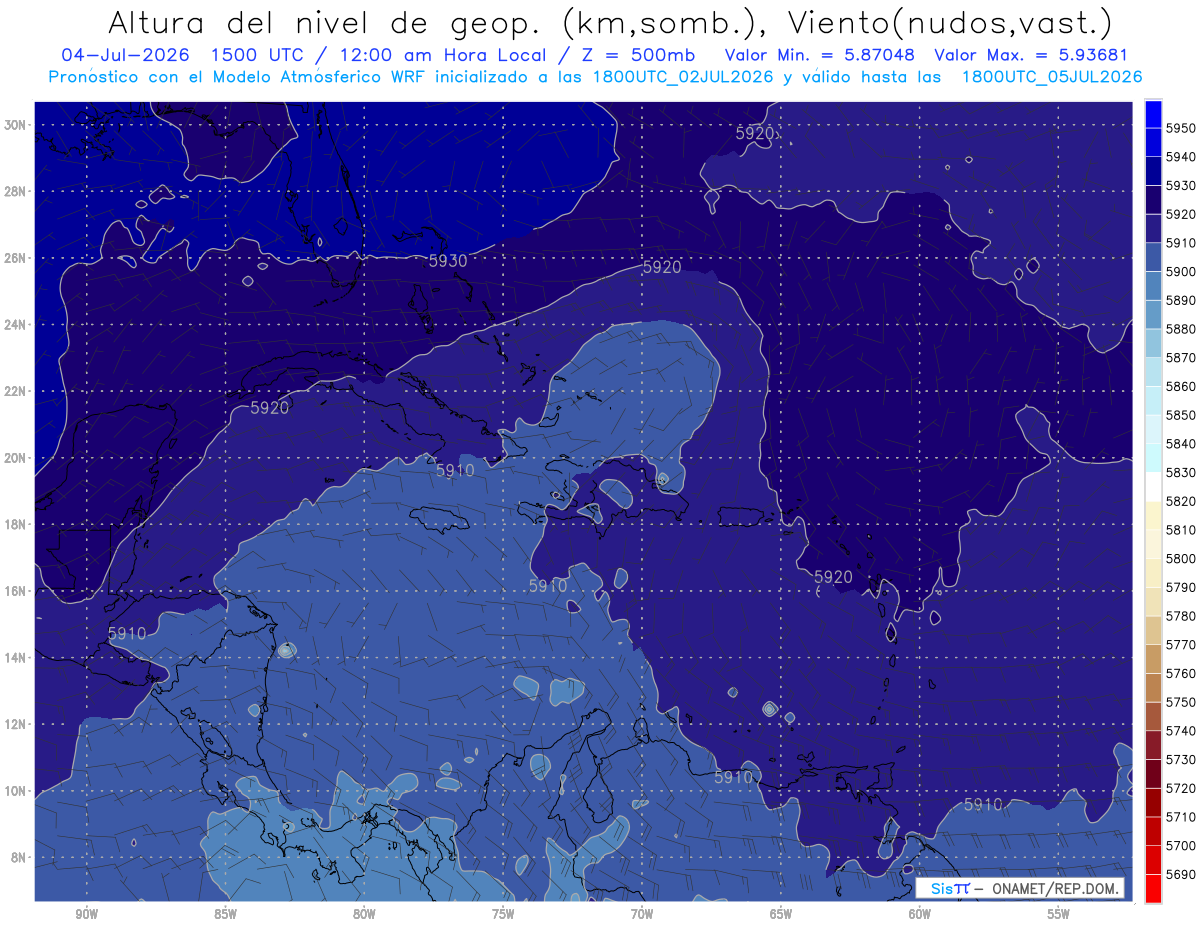Click the 'Valor Min. = 5.87048' text
Image resolution: width=1200 pixels, height=927 pixels.
(x=819, y=55)
